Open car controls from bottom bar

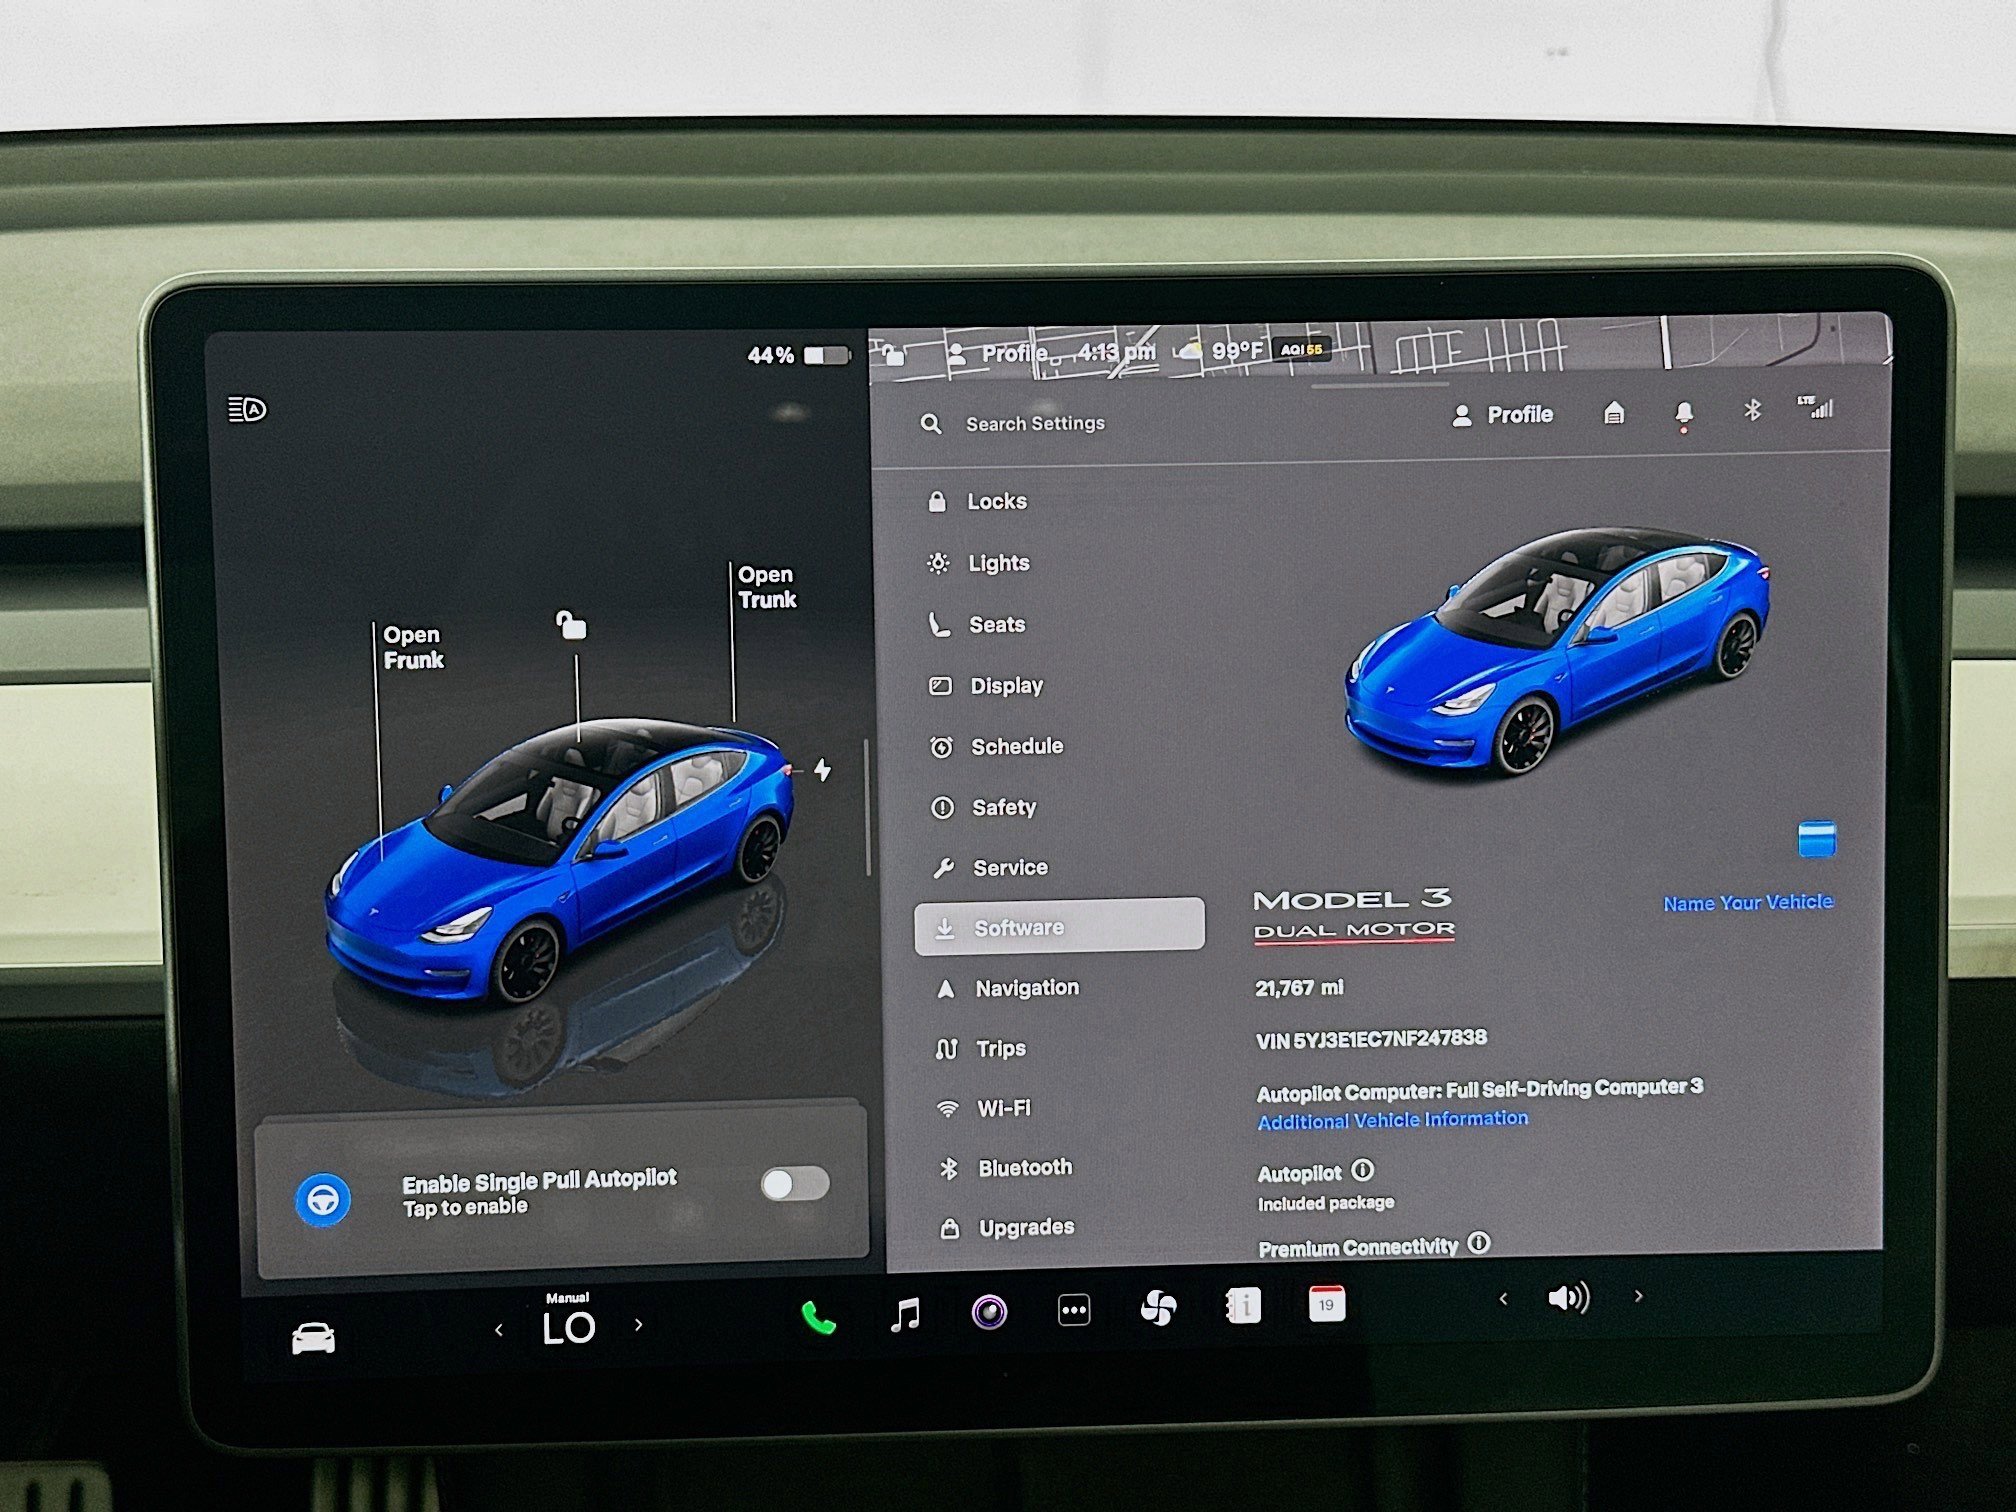(x=313, y=1338)
